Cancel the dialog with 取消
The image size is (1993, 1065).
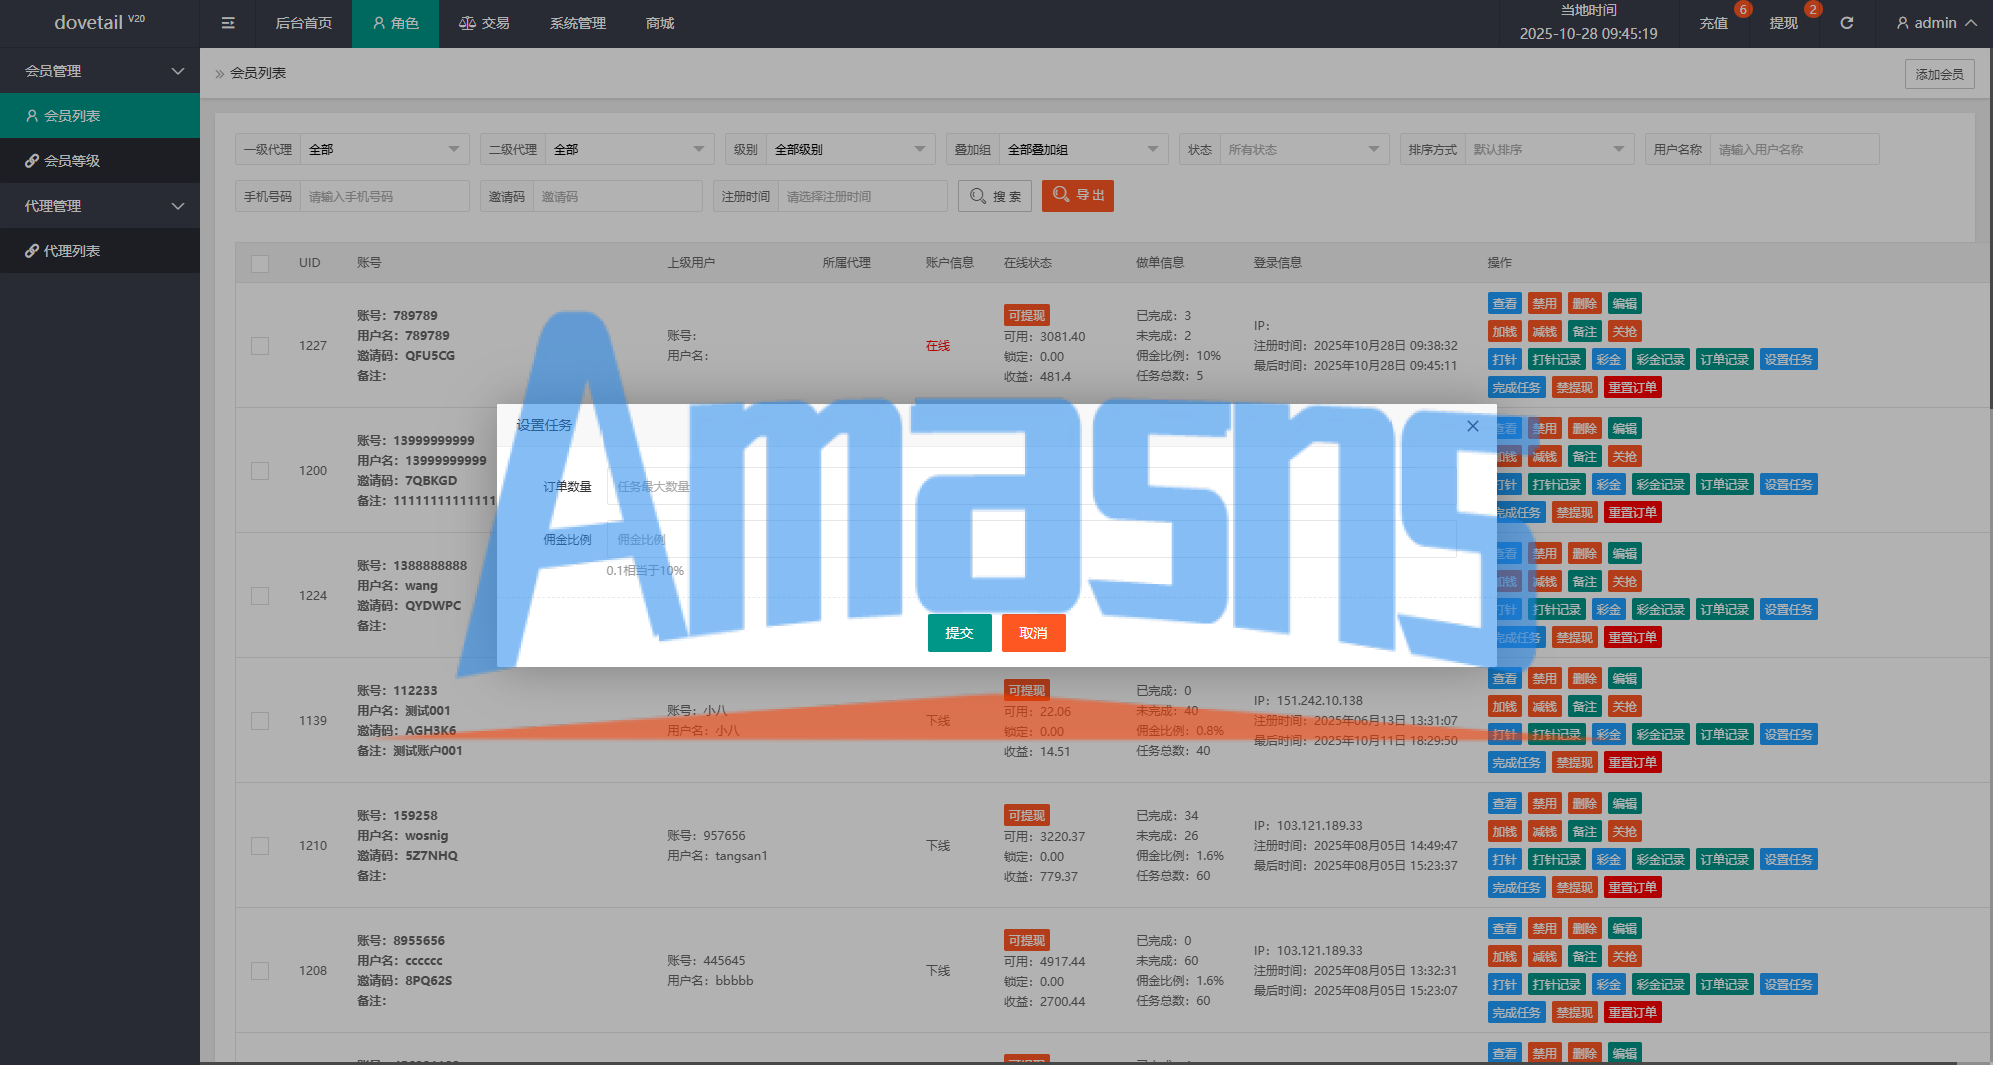click(1033, 633)
